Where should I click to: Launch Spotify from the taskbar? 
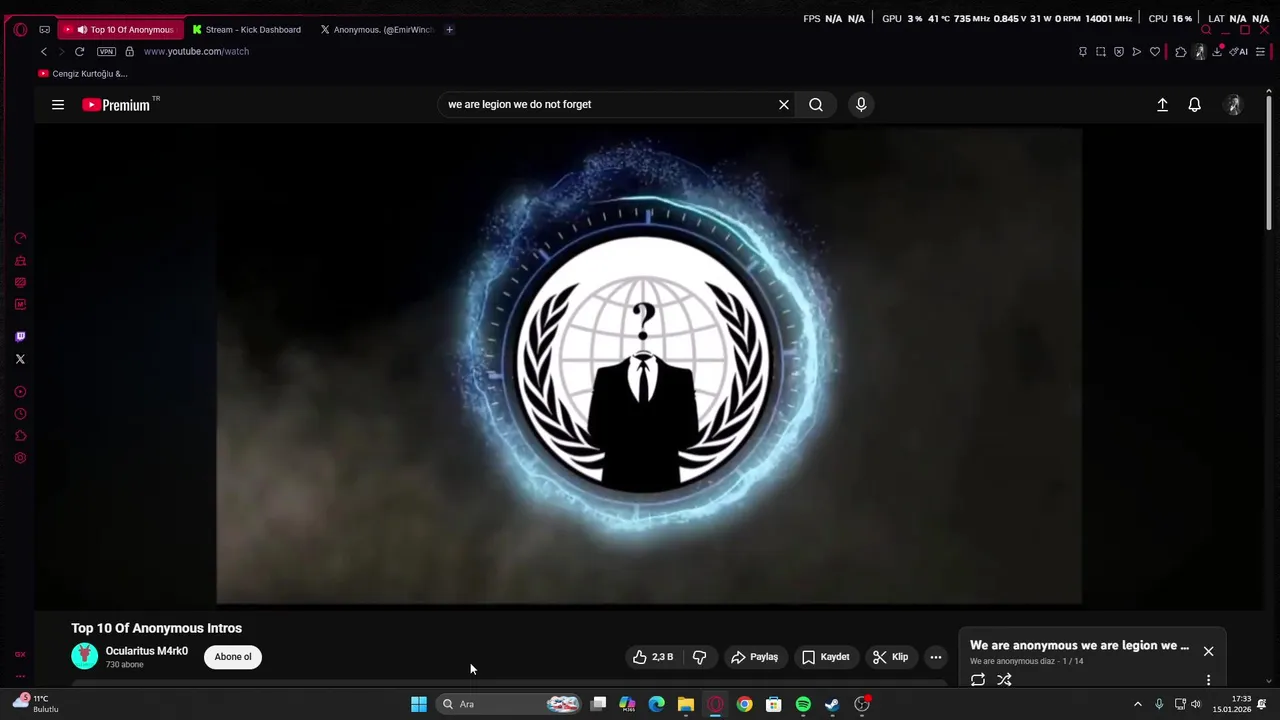tap(803, 704)
